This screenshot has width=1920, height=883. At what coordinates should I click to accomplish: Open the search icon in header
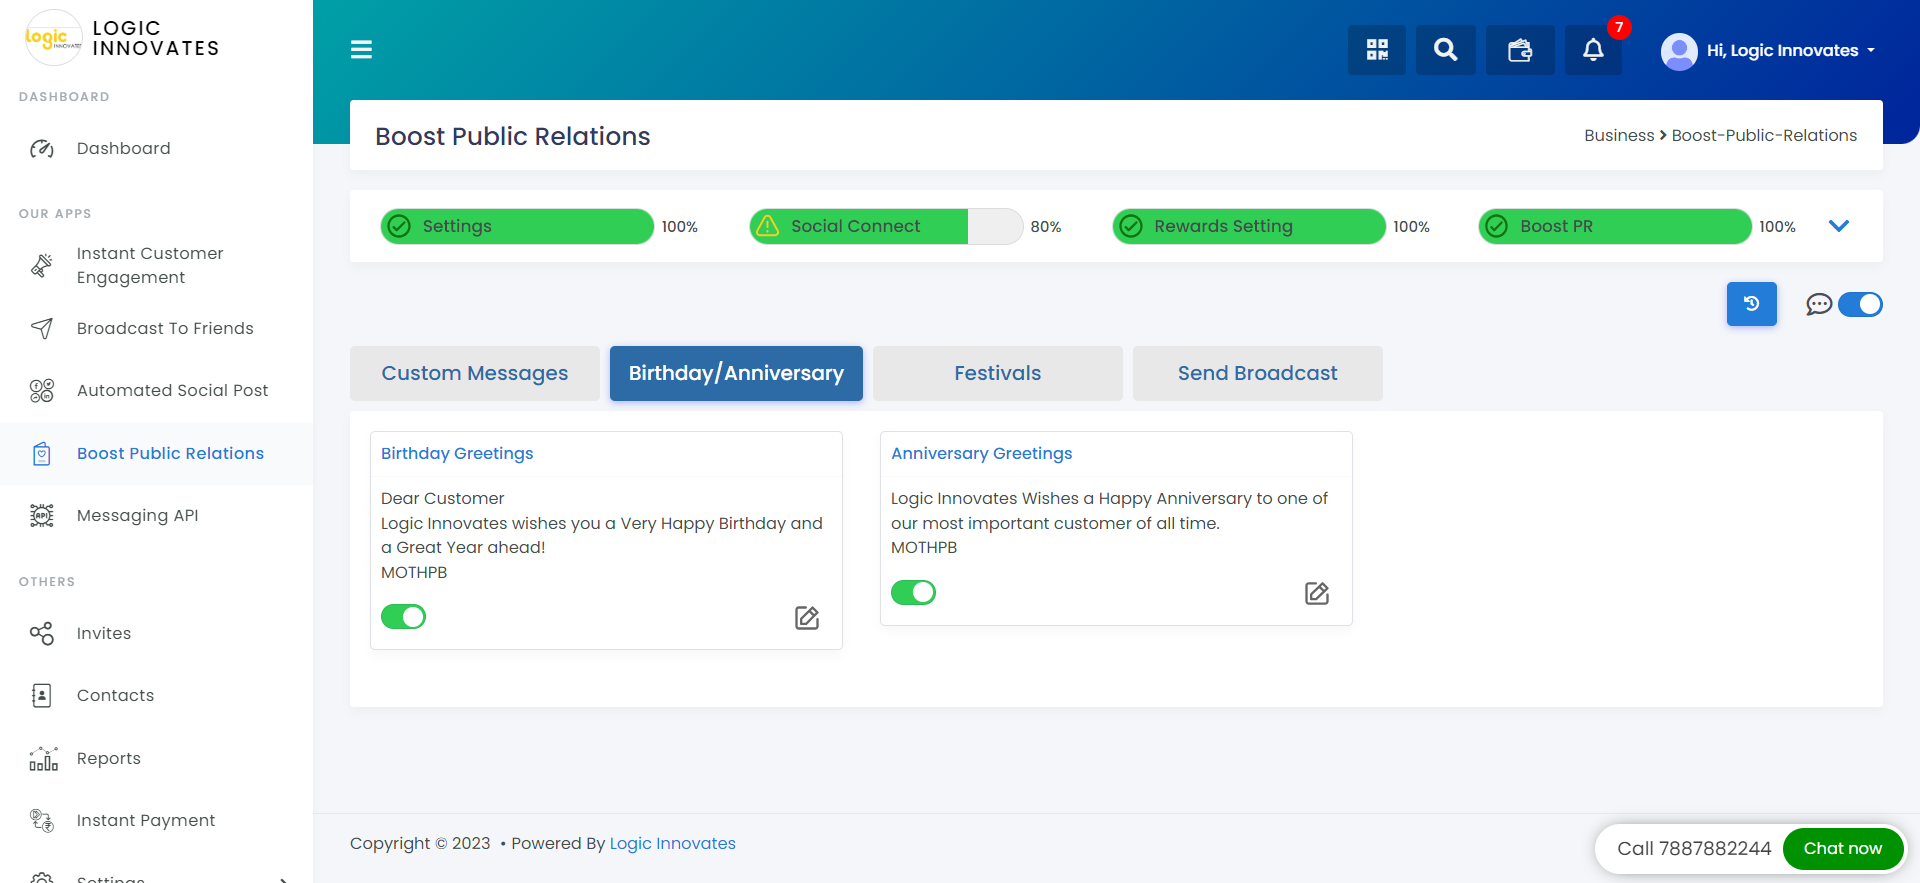click(1446, 50)
